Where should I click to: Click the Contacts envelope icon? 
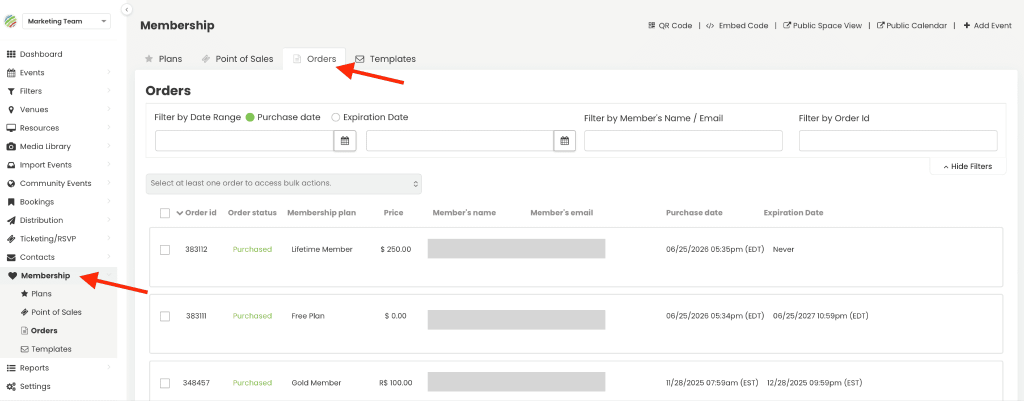coord(11,257)
